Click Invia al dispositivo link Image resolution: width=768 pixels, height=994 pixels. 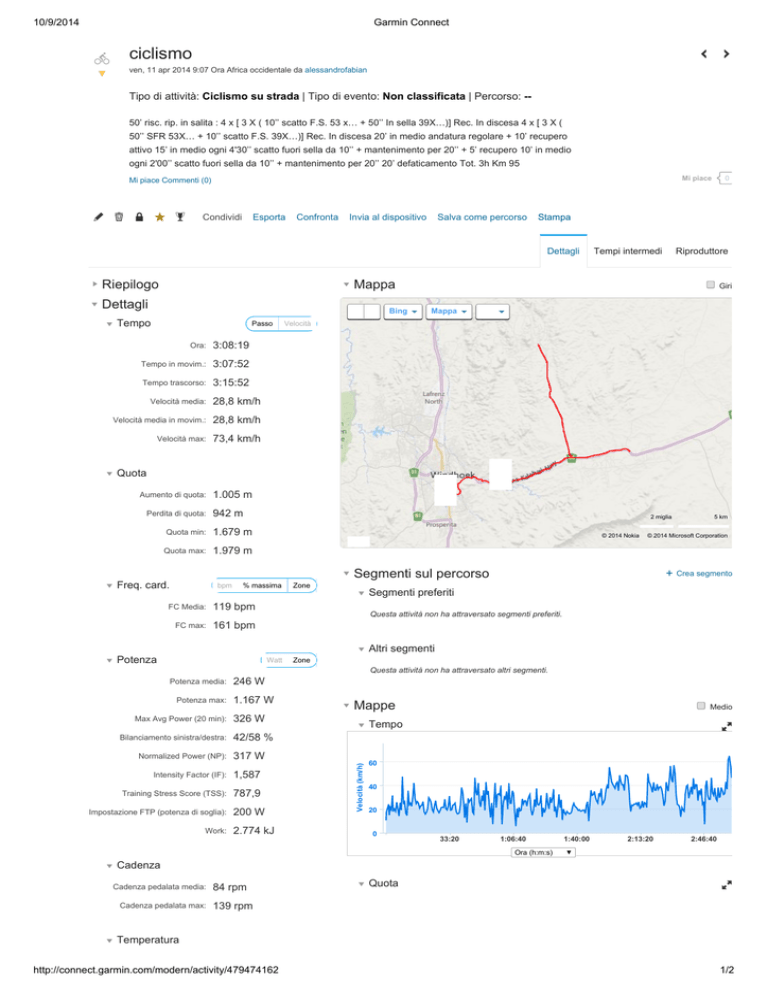[387, 217]
